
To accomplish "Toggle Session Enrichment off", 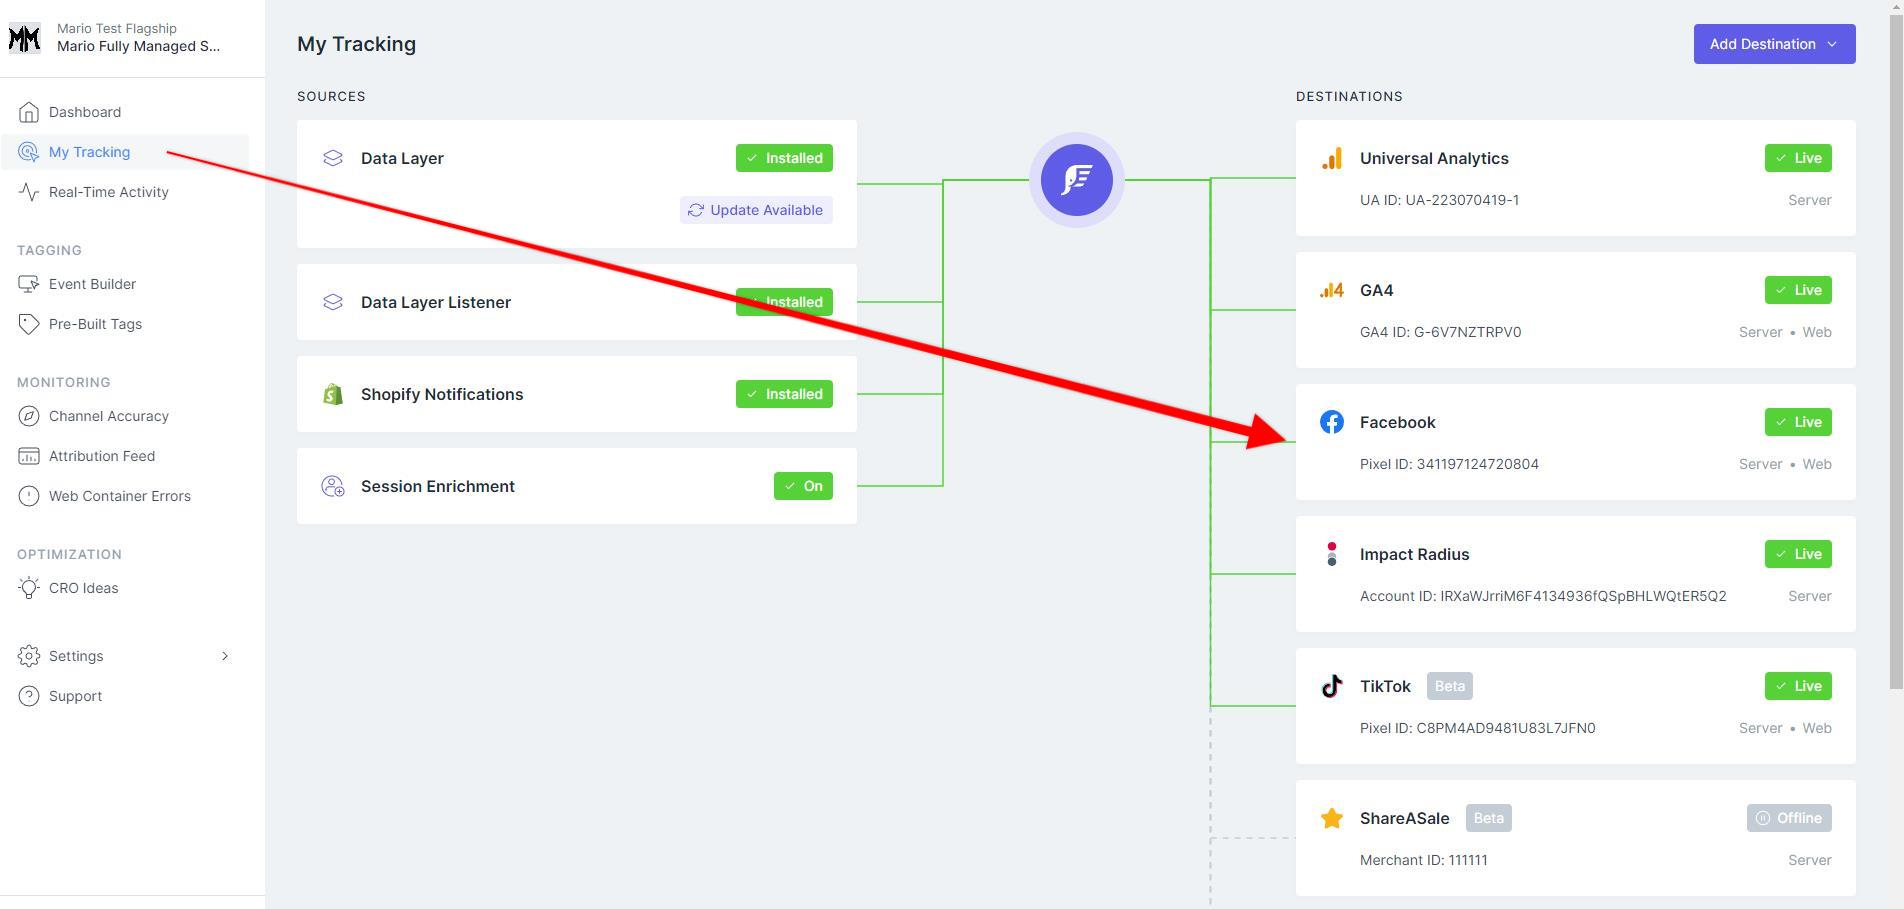I will click(x=803, y=486).
